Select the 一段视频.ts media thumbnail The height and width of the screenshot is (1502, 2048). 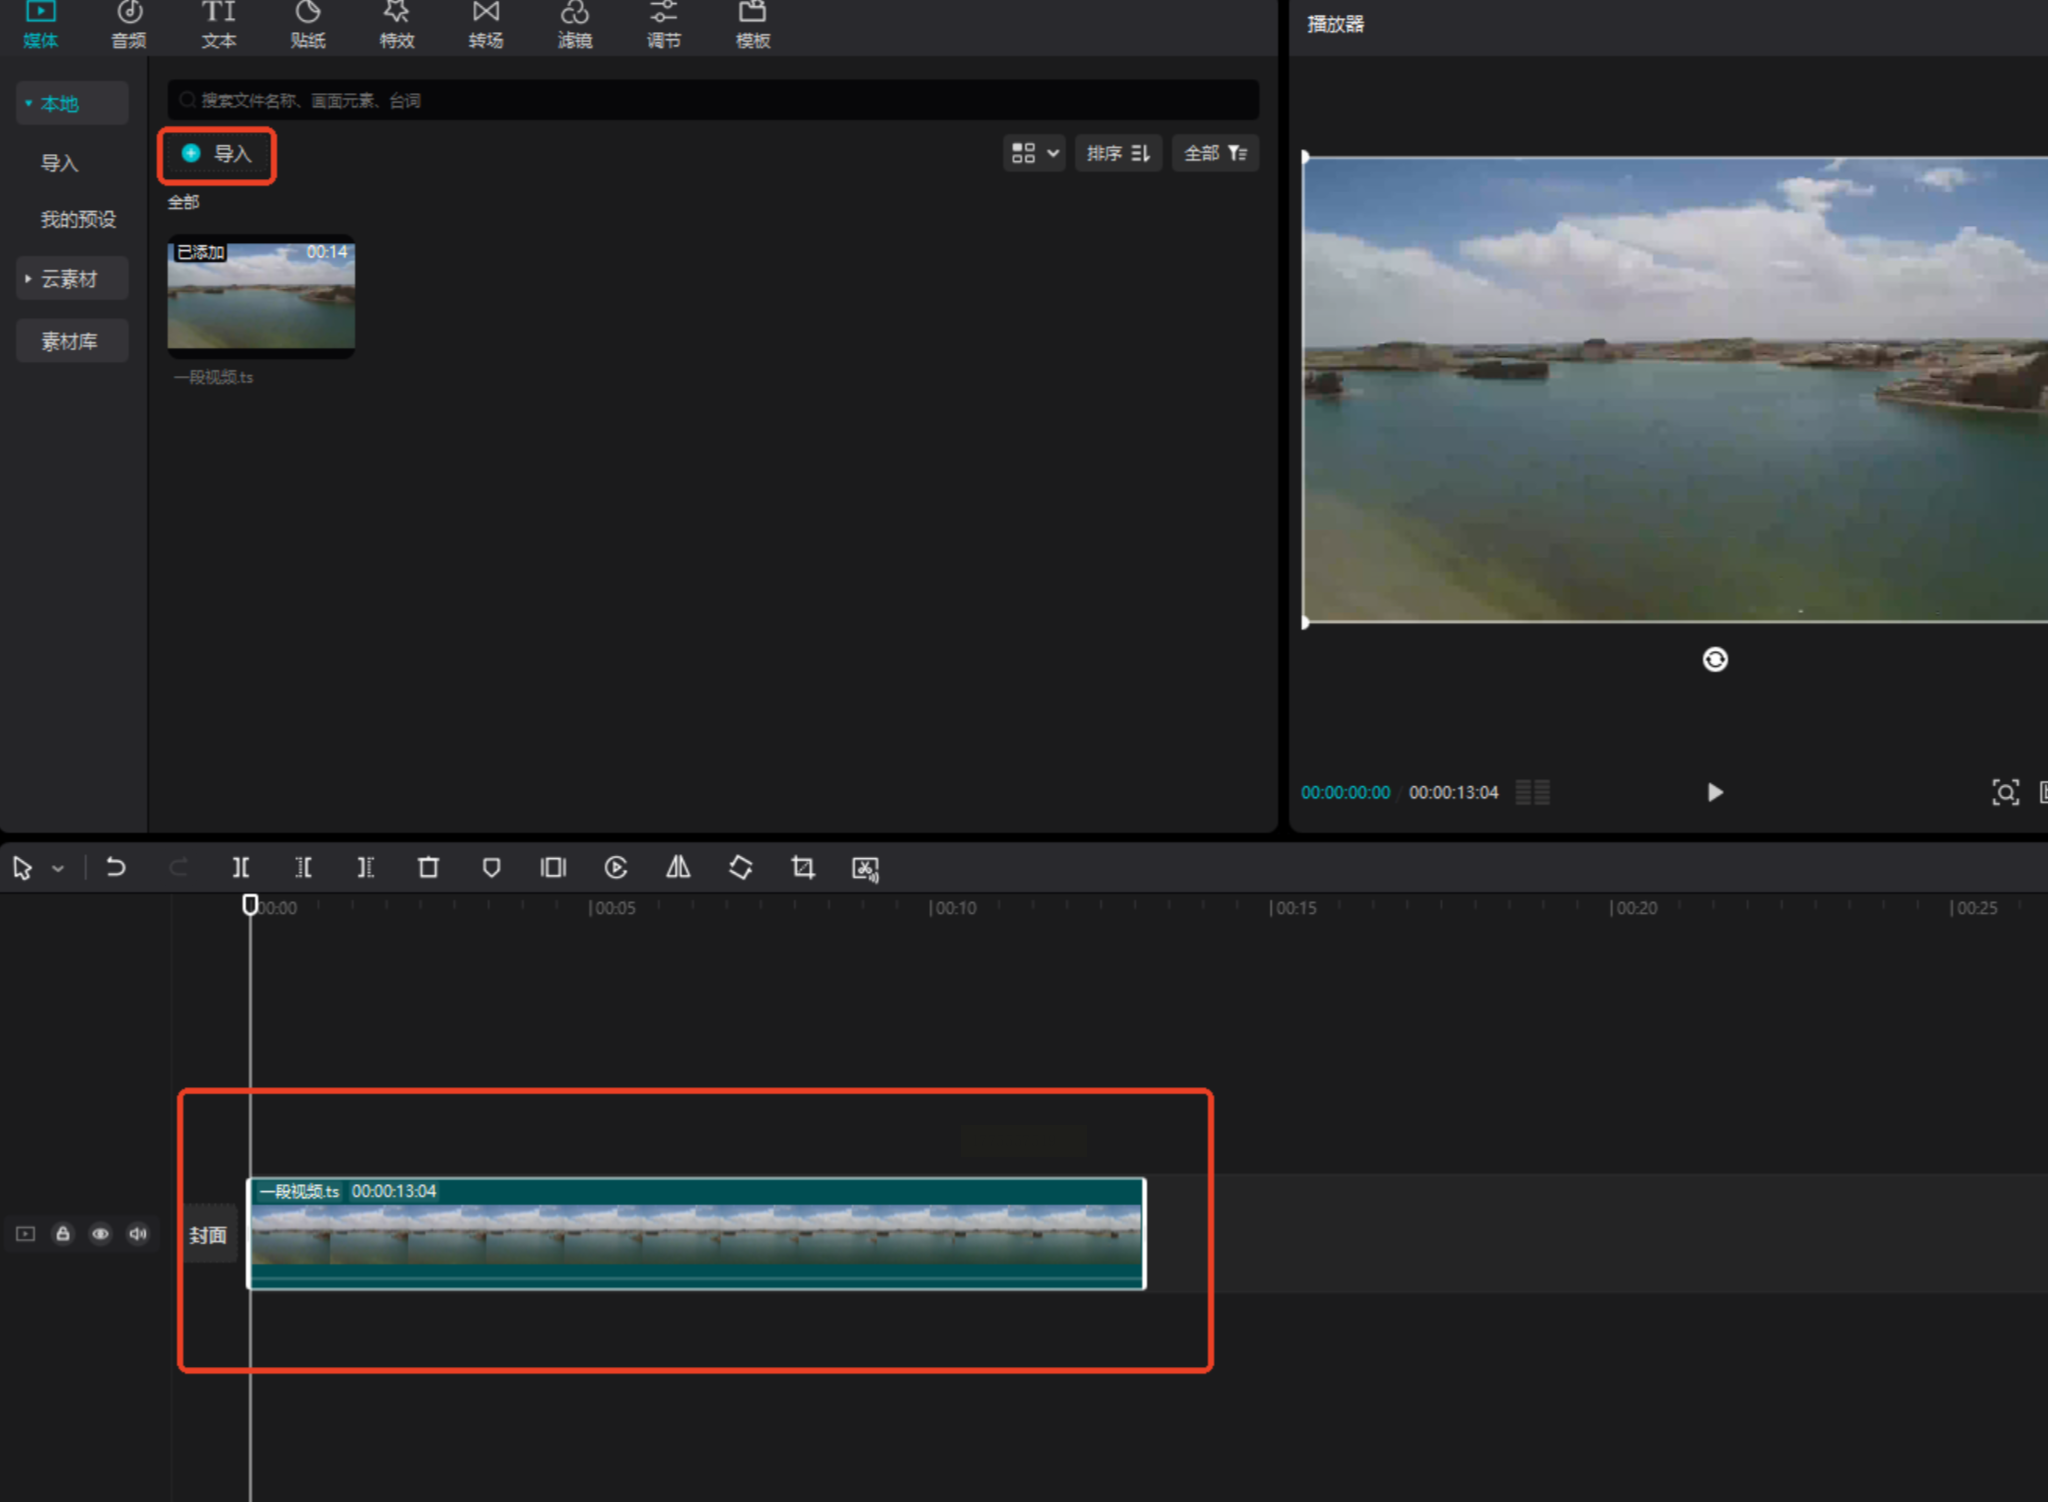point(261,296)
